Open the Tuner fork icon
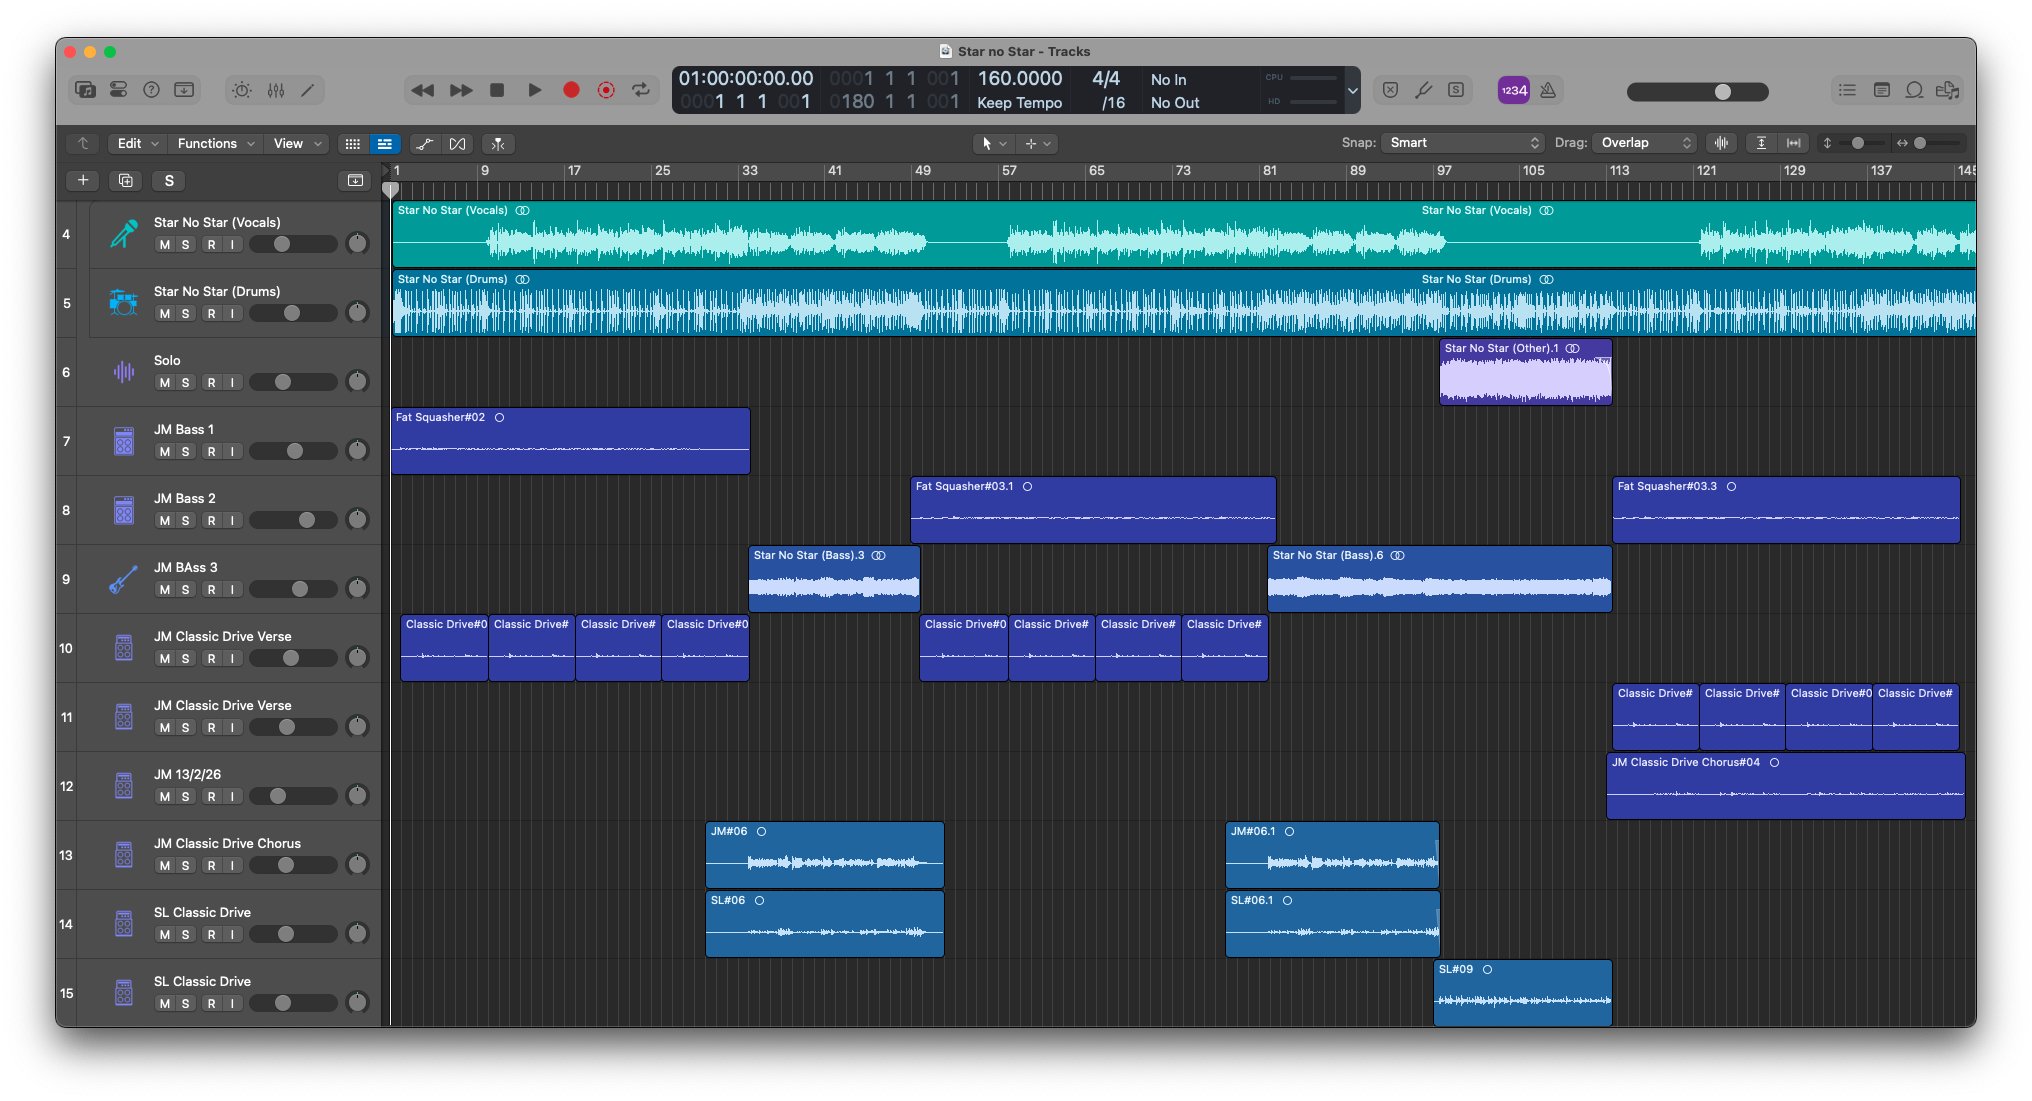2032x1101 pixels. (1423, 90)
